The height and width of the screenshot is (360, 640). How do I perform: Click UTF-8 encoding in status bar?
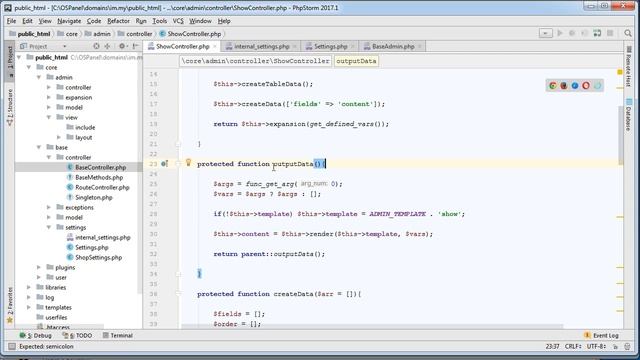(596, 346)
